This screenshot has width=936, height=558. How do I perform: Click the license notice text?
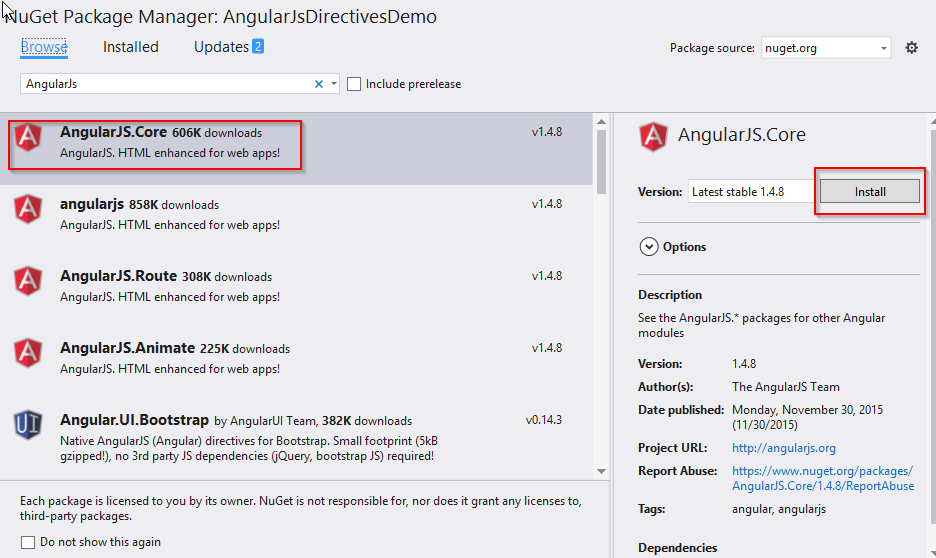click(x=300, y=508)
